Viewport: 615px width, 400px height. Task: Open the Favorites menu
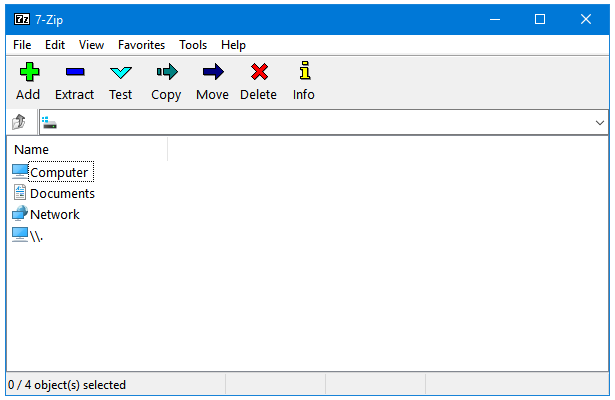[x=141, y=45]
